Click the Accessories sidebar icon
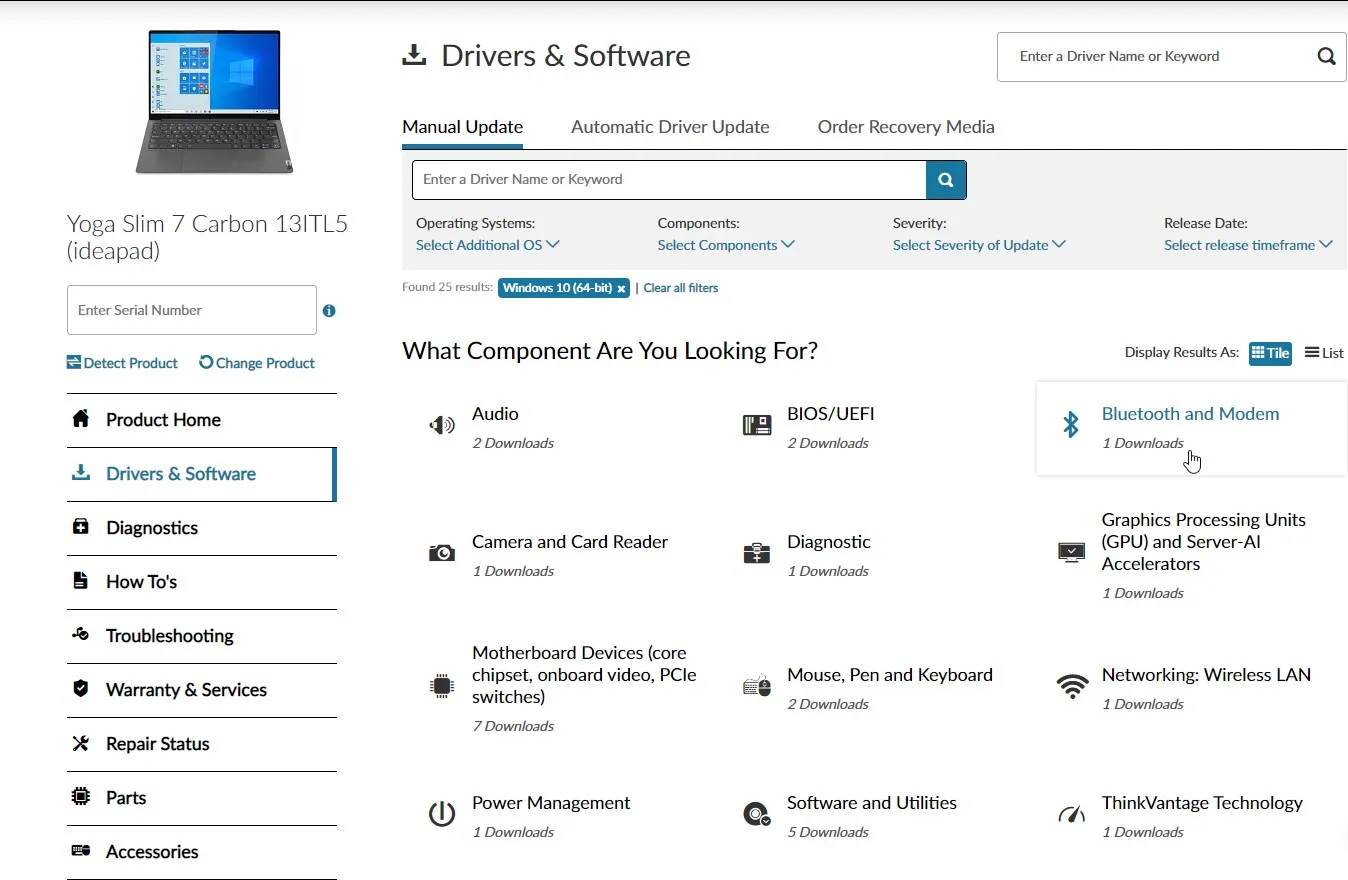This screenshot has width=1348, height=880. click(x=81, y=851)
